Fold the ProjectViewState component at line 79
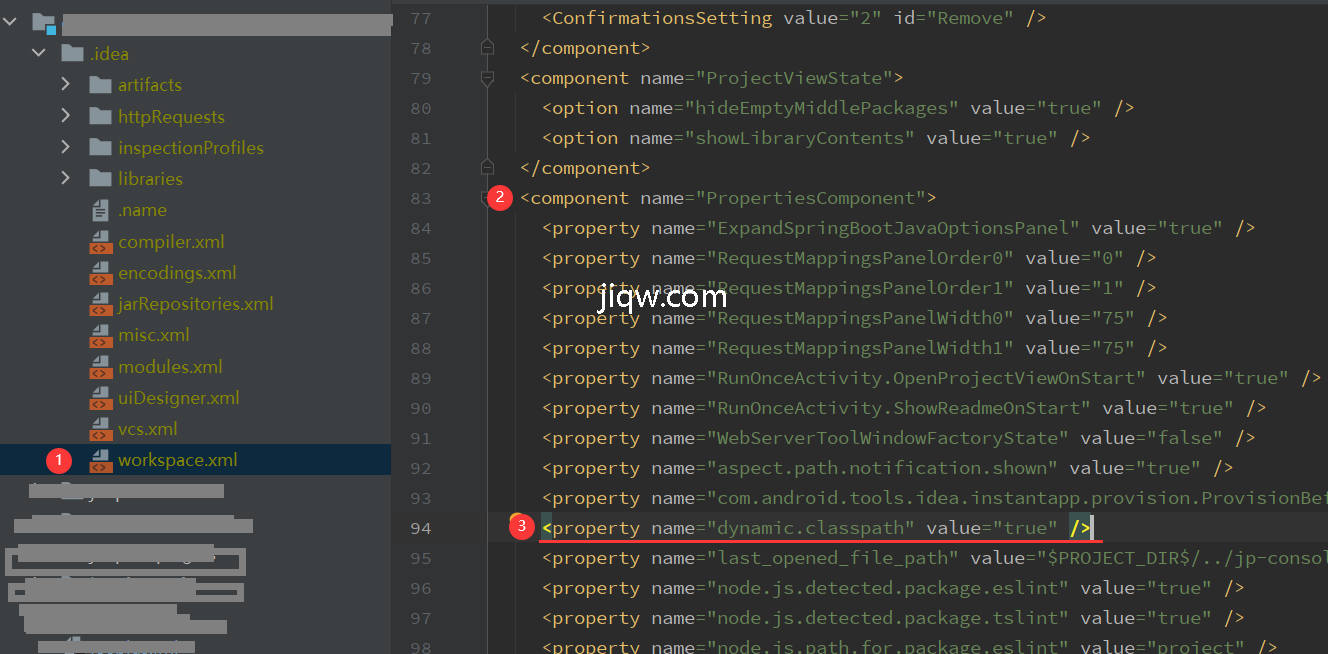 point(487,78)
